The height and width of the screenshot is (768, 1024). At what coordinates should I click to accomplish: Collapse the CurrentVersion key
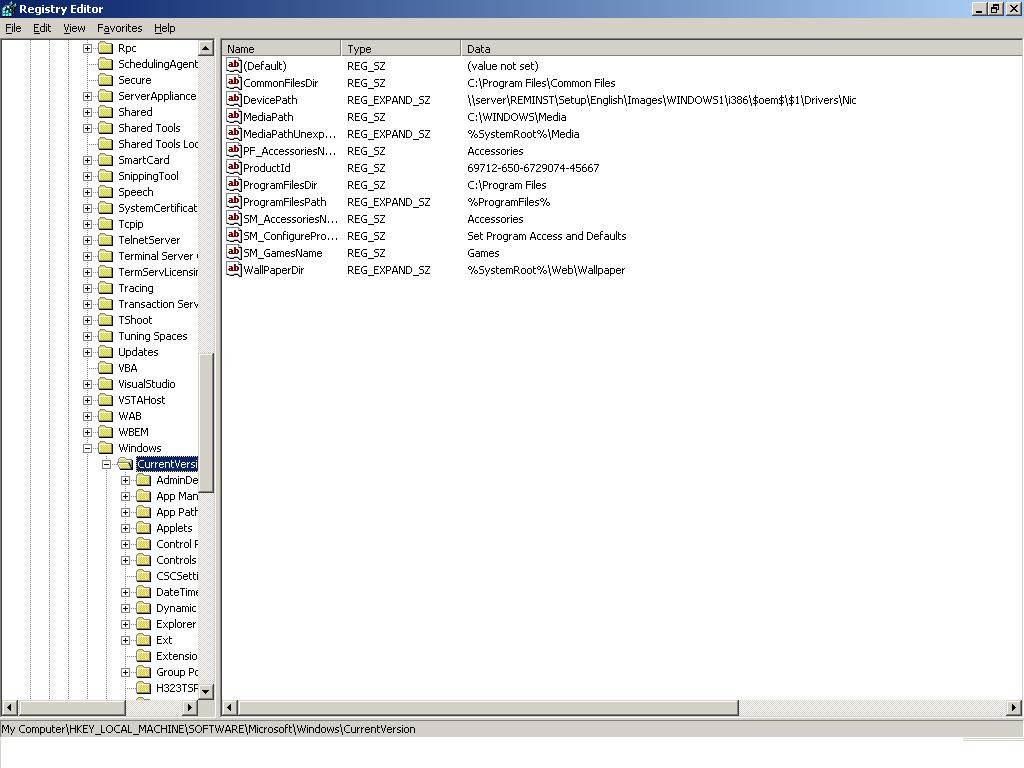[x=106, y=464]
